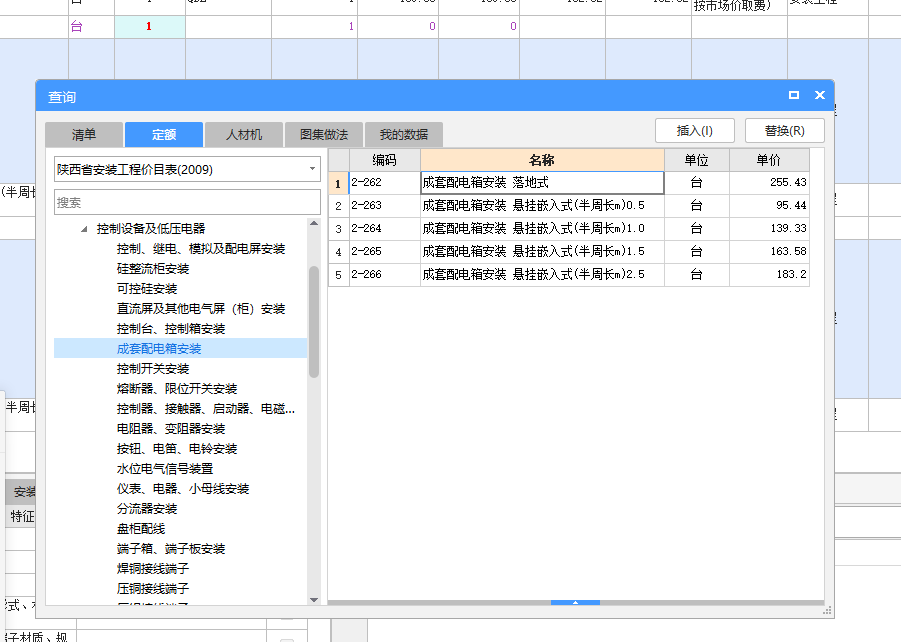Screen dimensions: 901x642
Task: Select 水位电气信号装置 tree item
Action: pos(165,469)
